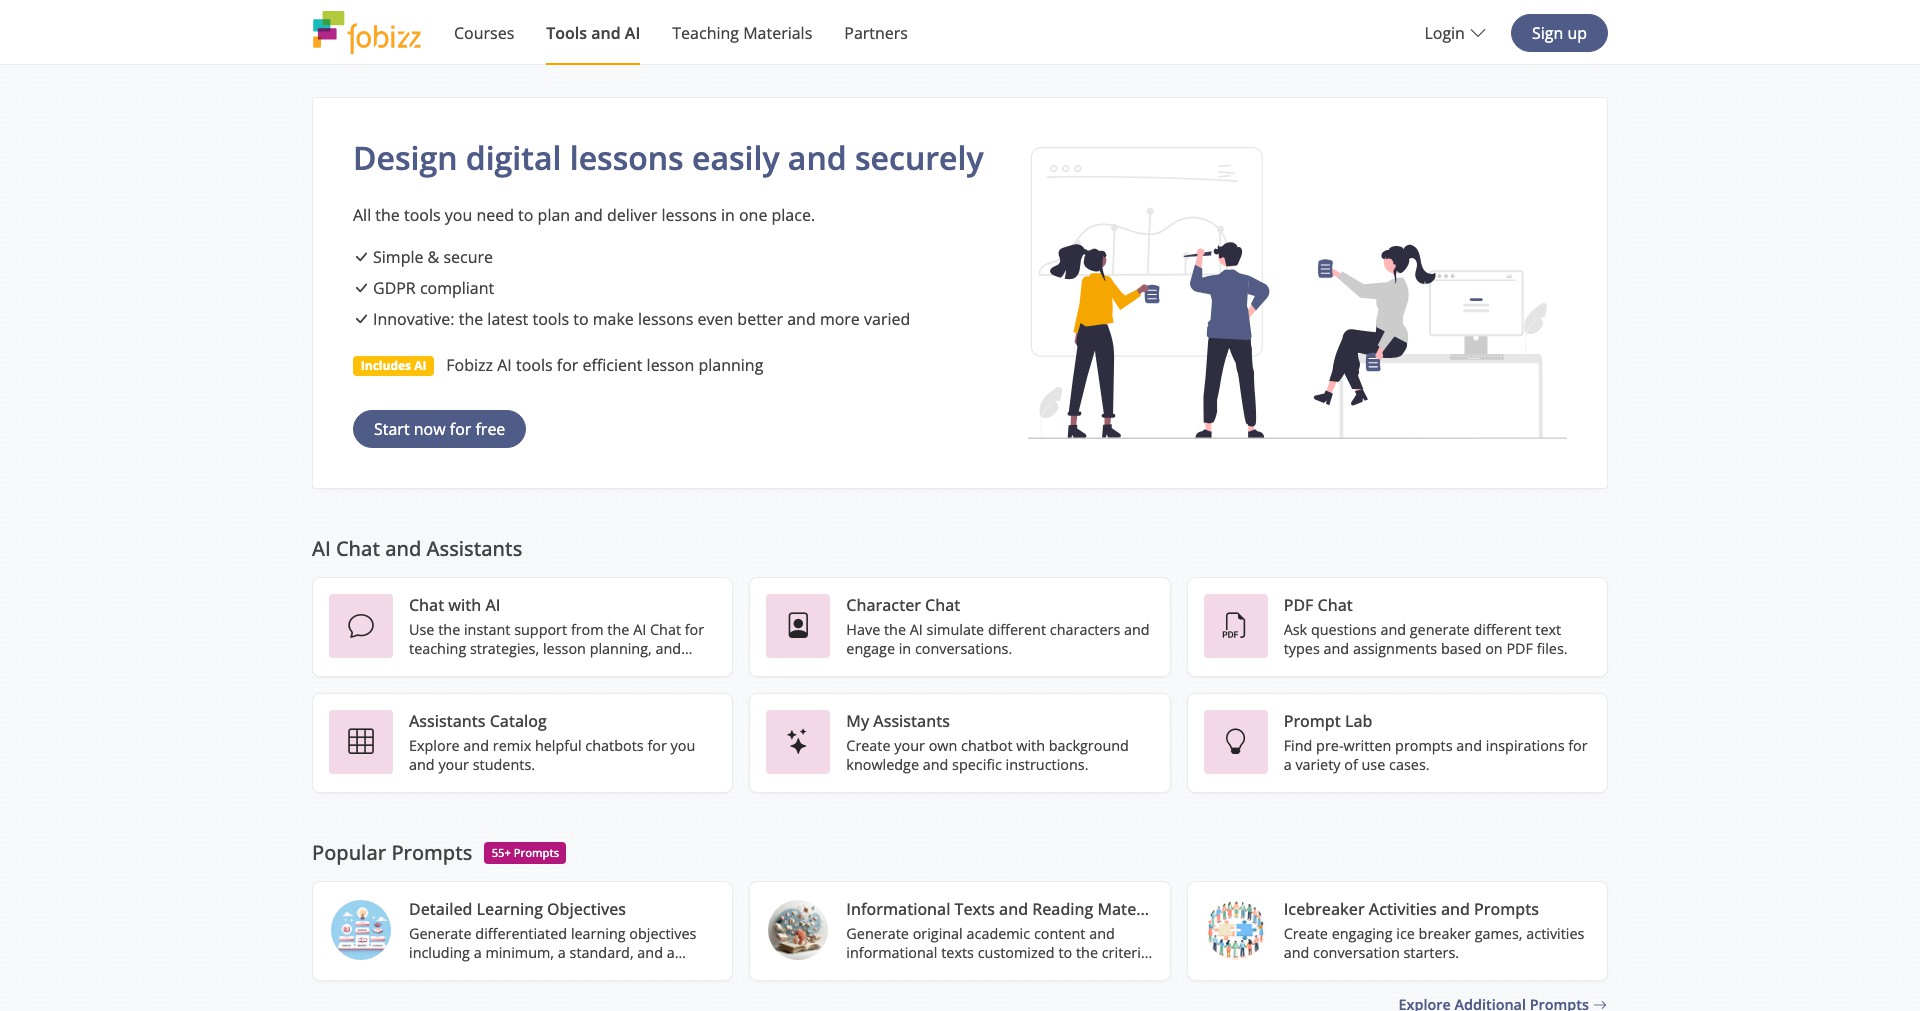
Task: Open the Prompt Lab lightbulb icon
Action: point(1236,742)
